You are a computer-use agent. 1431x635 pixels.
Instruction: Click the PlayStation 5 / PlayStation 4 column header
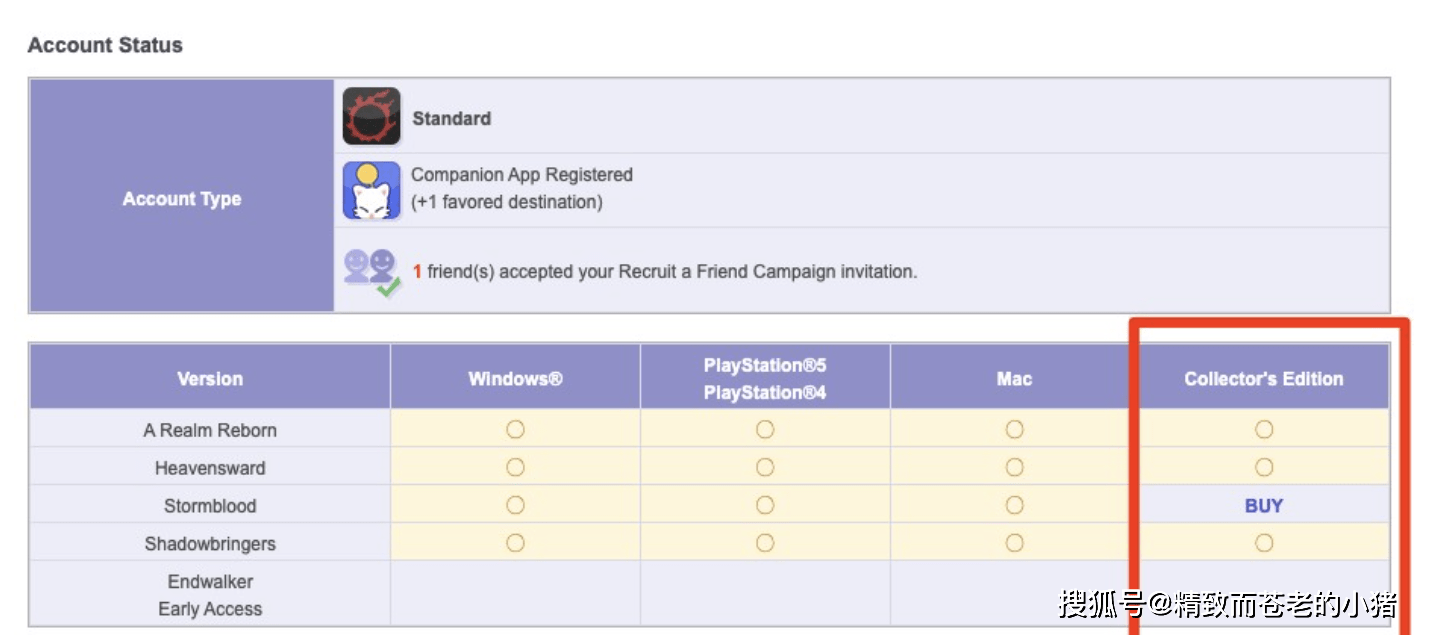click(765, 378)
